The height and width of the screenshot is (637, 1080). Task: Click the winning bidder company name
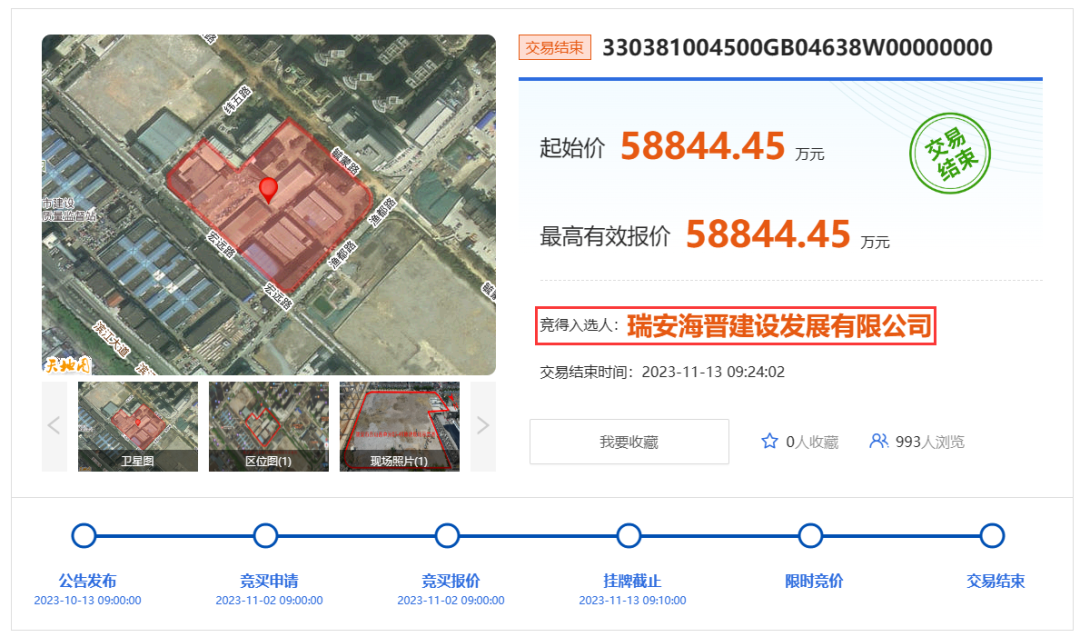coord(779,326)
